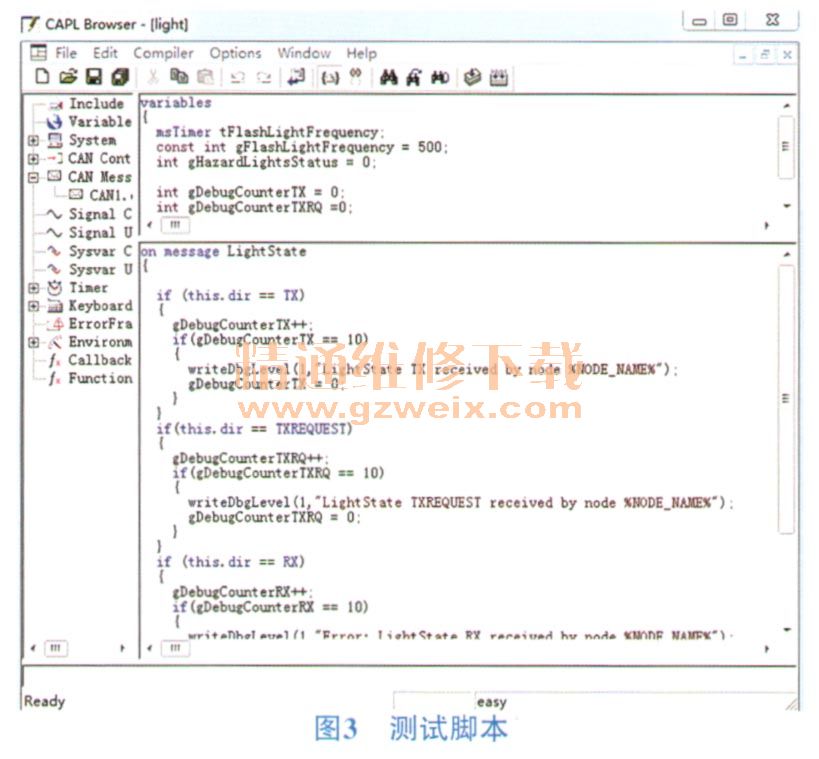Select the Function tree node
Image resolution: width=819 pixels, height=759 pixels.
click(x=100, y=378)
